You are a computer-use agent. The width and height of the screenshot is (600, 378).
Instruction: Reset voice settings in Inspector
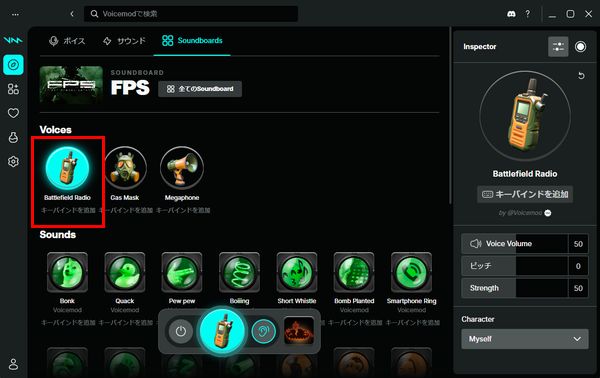tap(581, 76)
